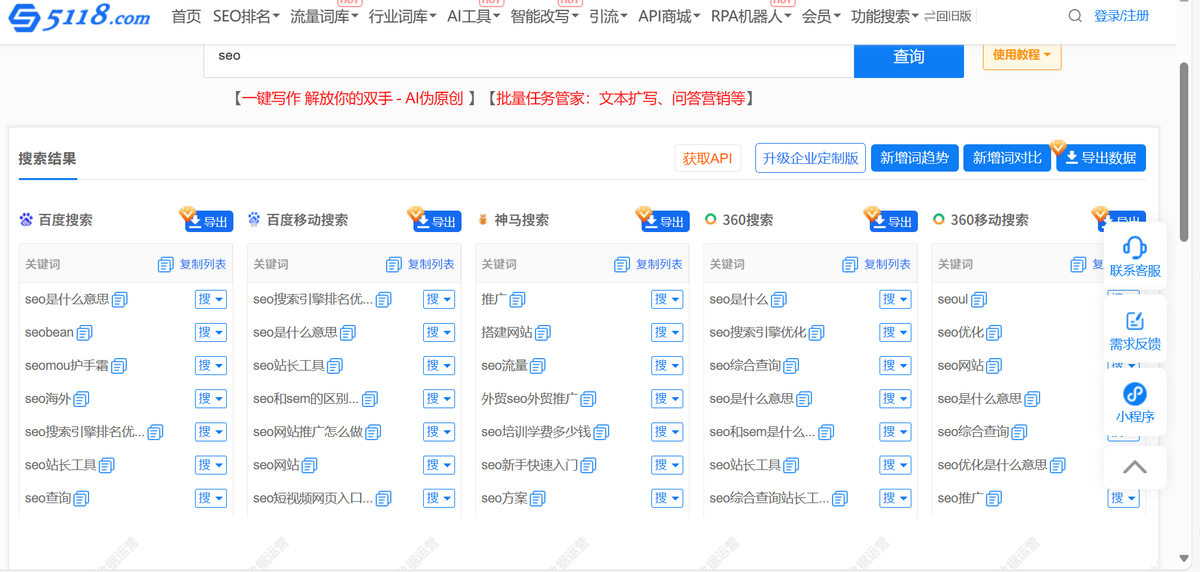
Task: Click the 获取API button
Action: [708, 158]
